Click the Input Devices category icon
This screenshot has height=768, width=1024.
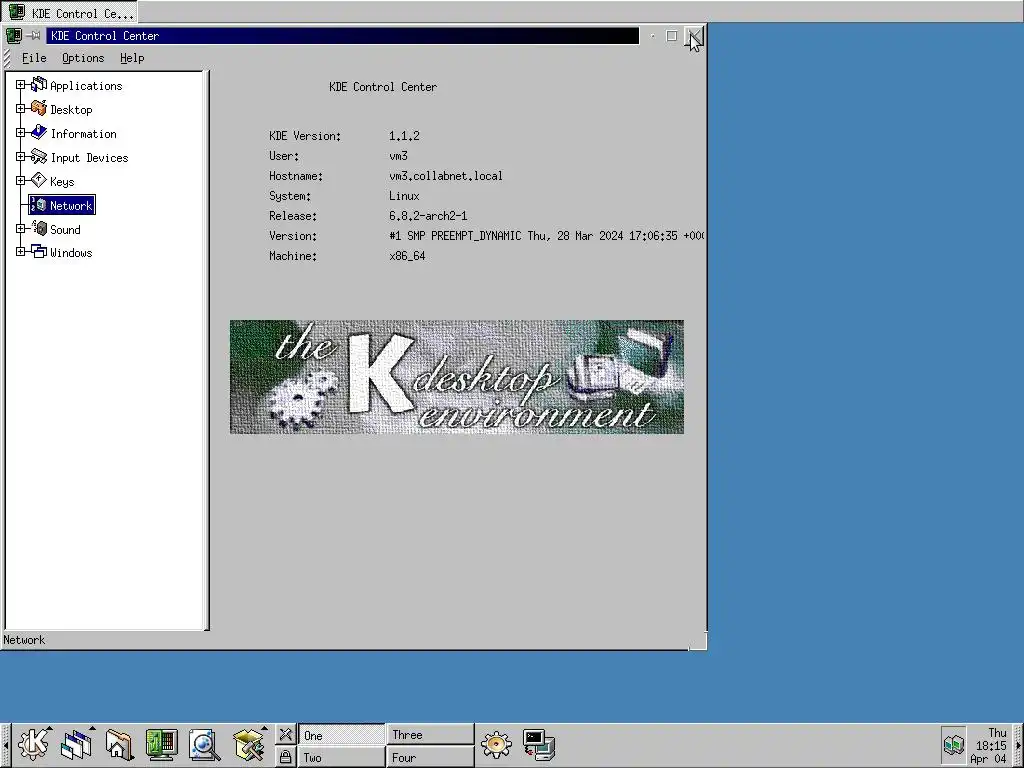pos(39,157)
